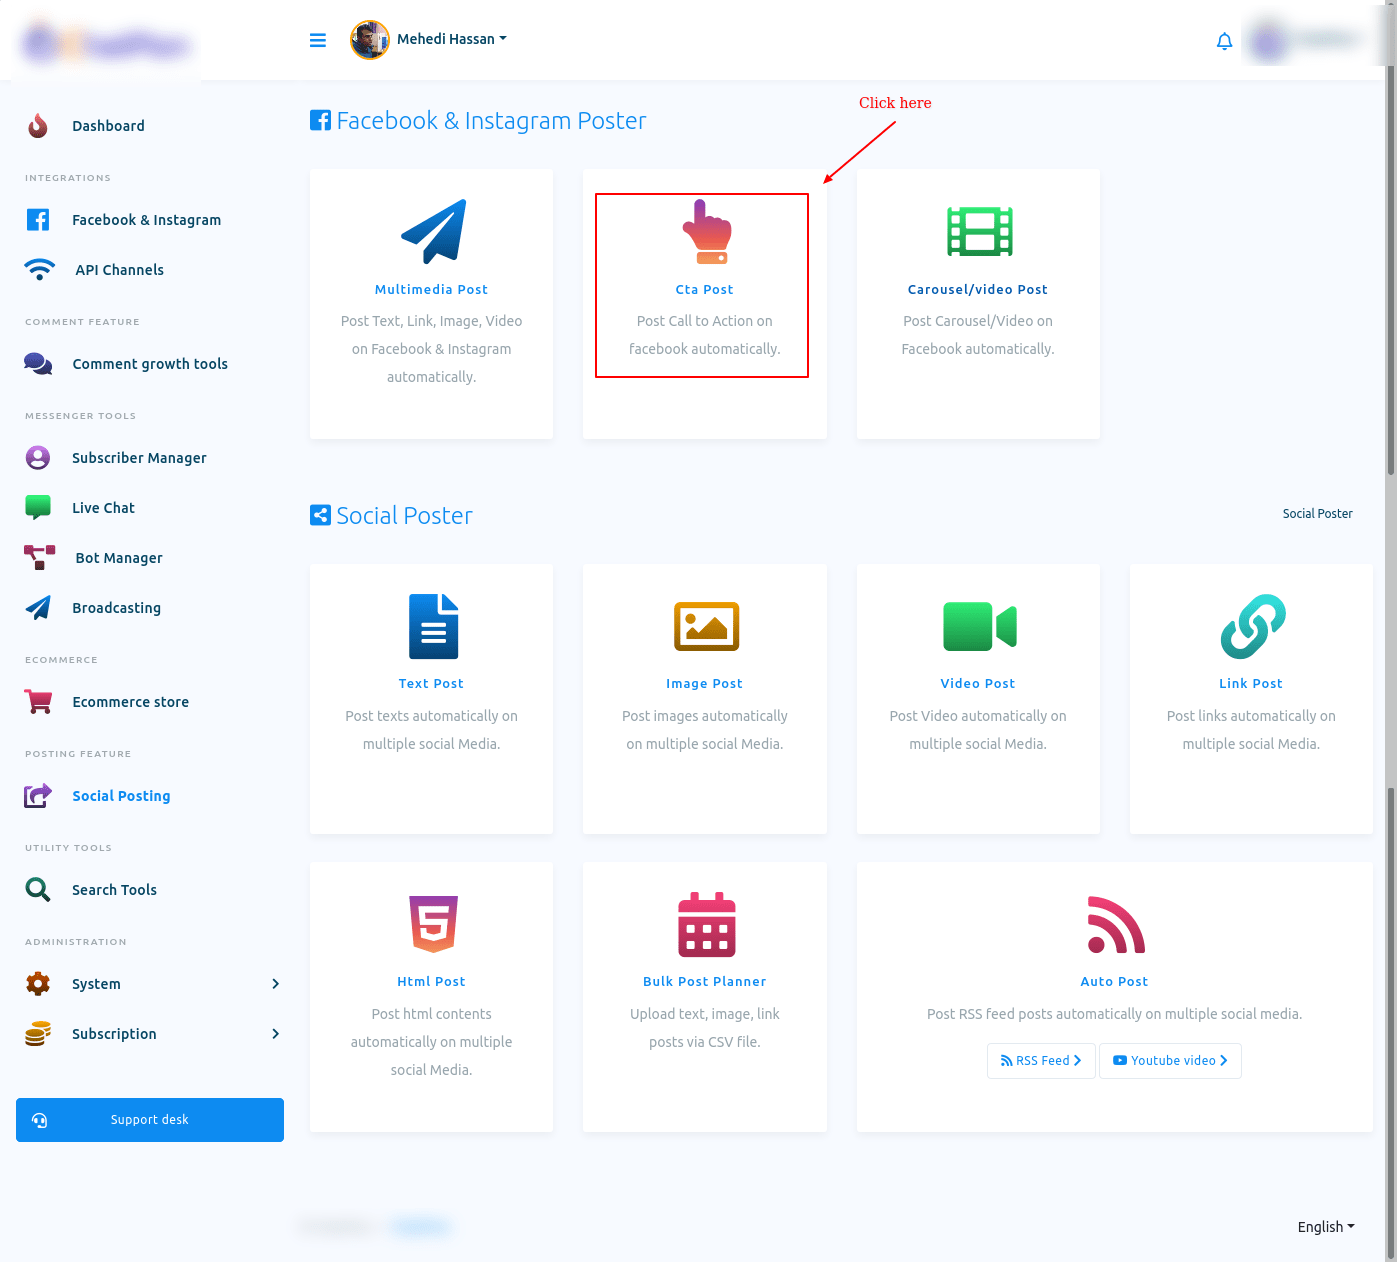Open Facebook & Instagram menu item
This screenshot has width=1397, height=1262.
coord(146,220)
